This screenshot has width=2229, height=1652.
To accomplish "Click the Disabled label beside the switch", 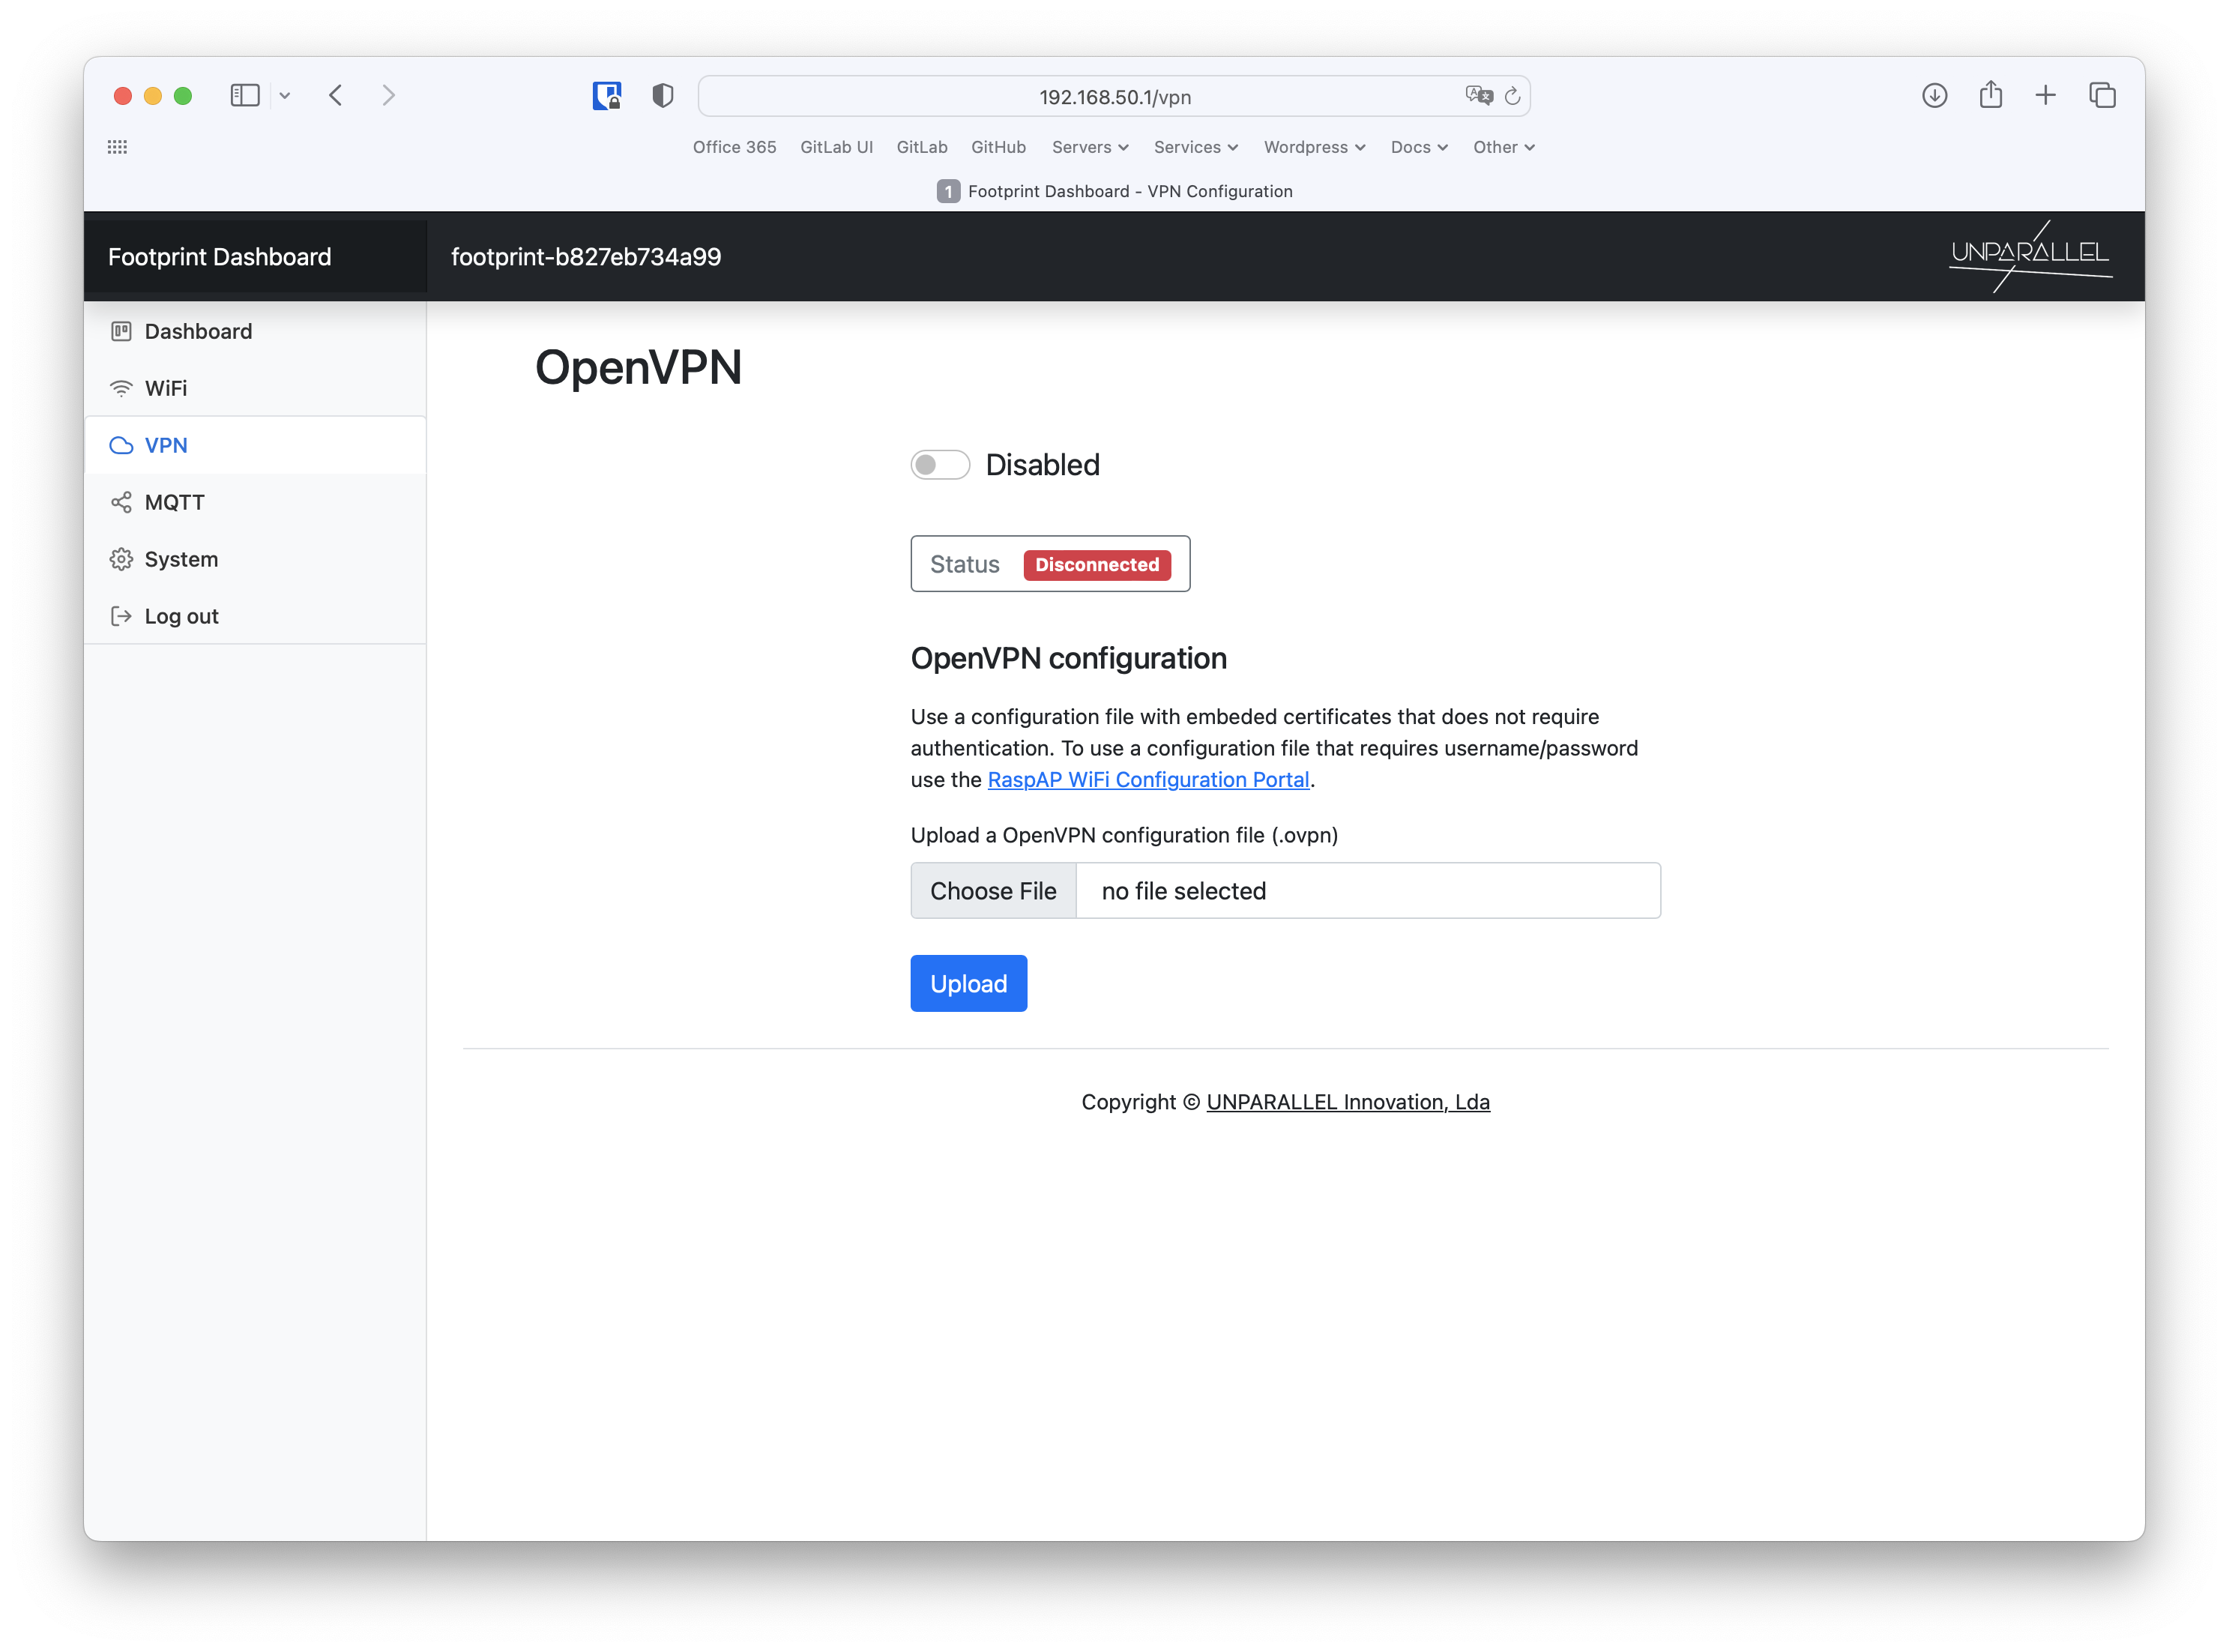I will coord(1042,465).
